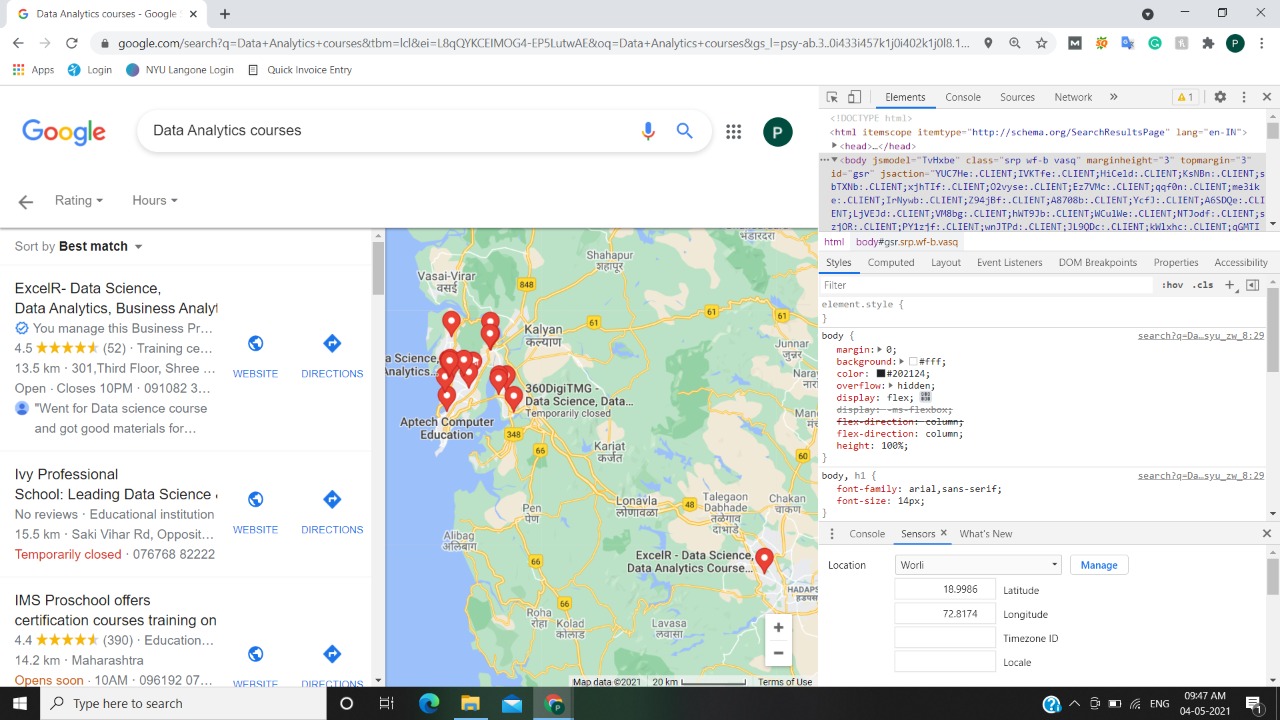Click the location permission icon in address bar
Image resolution: width=1280 pixels, height=720 pixels.
point(988,43)
